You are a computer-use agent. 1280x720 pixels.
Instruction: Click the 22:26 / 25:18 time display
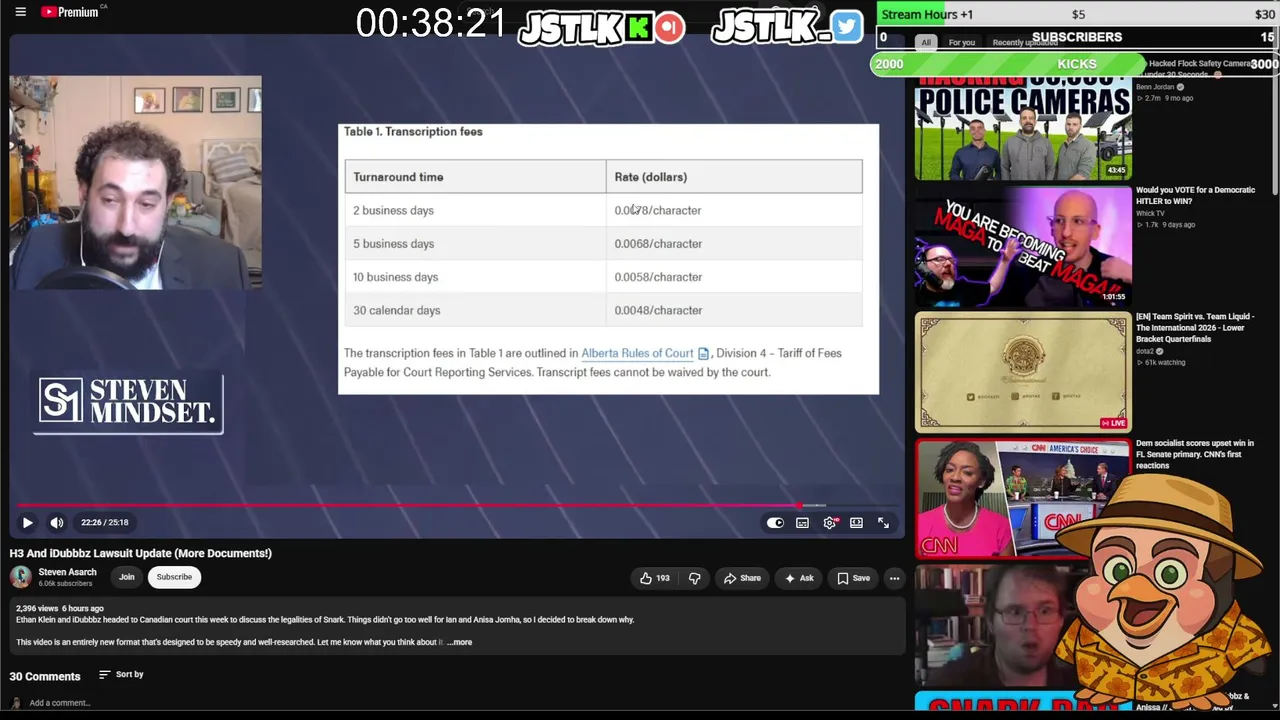[105, 522]
